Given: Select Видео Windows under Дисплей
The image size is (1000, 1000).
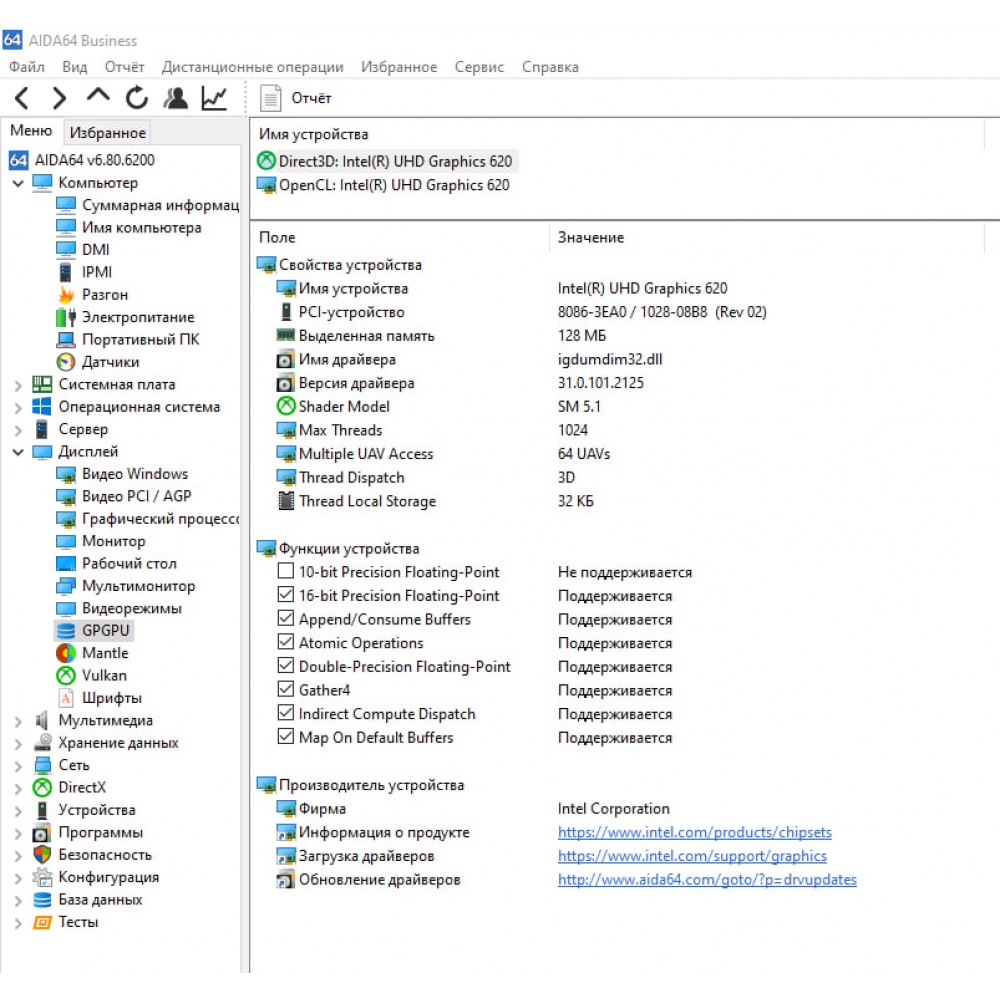Looking at the screenshot, I should [122, 474].
